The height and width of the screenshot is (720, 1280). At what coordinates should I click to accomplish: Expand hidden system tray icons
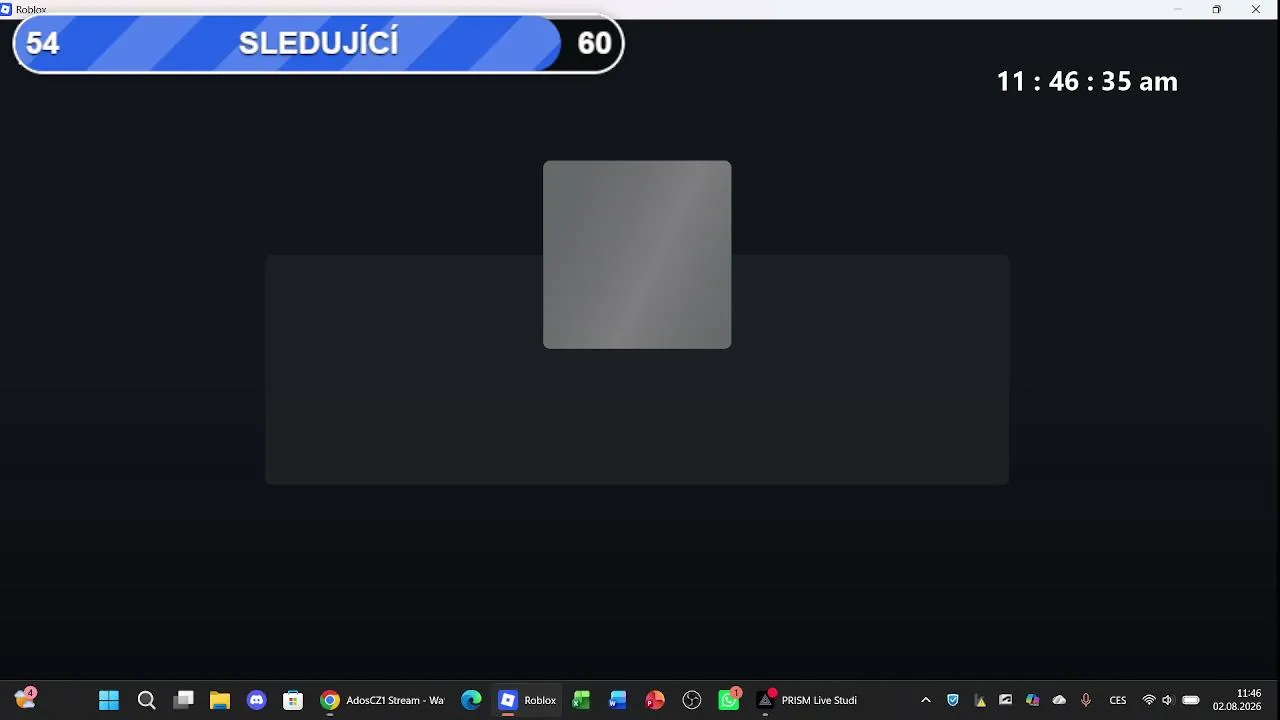[926, 700]
